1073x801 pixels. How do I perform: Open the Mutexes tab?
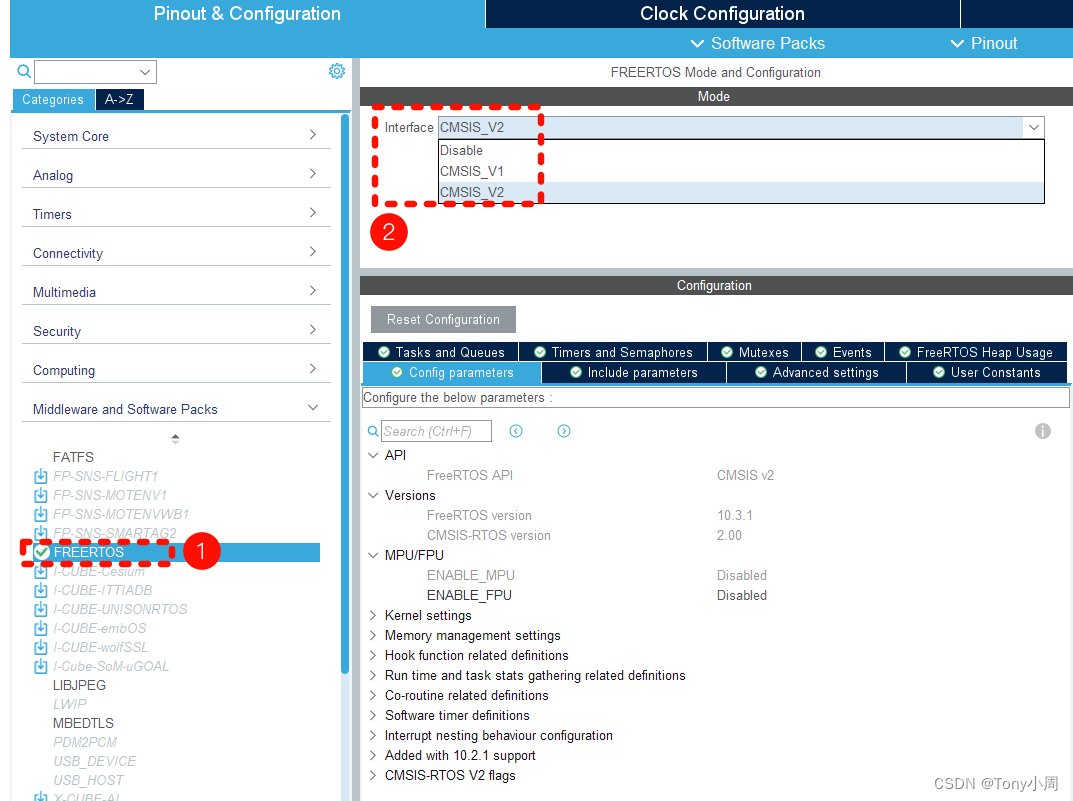754,352
